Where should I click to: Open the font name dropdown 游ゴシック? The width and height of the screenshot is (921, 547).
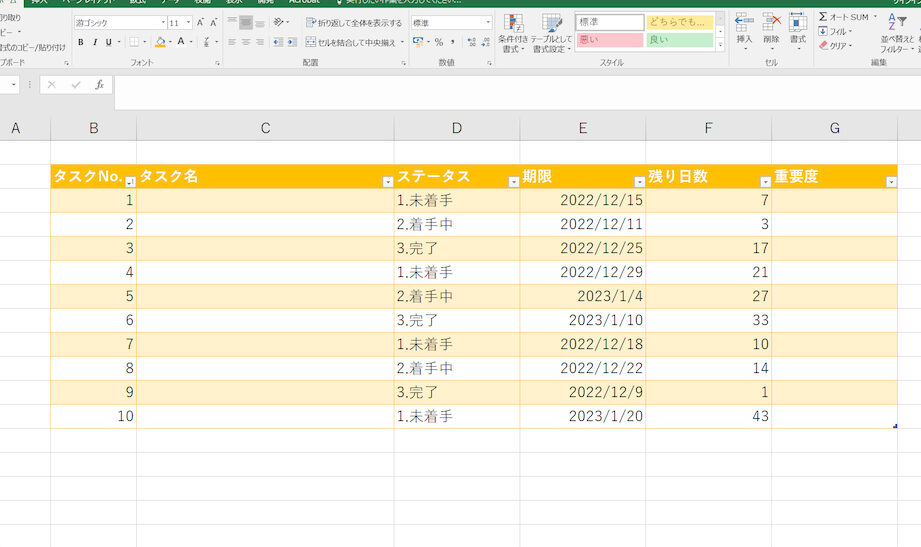[163, 22]
